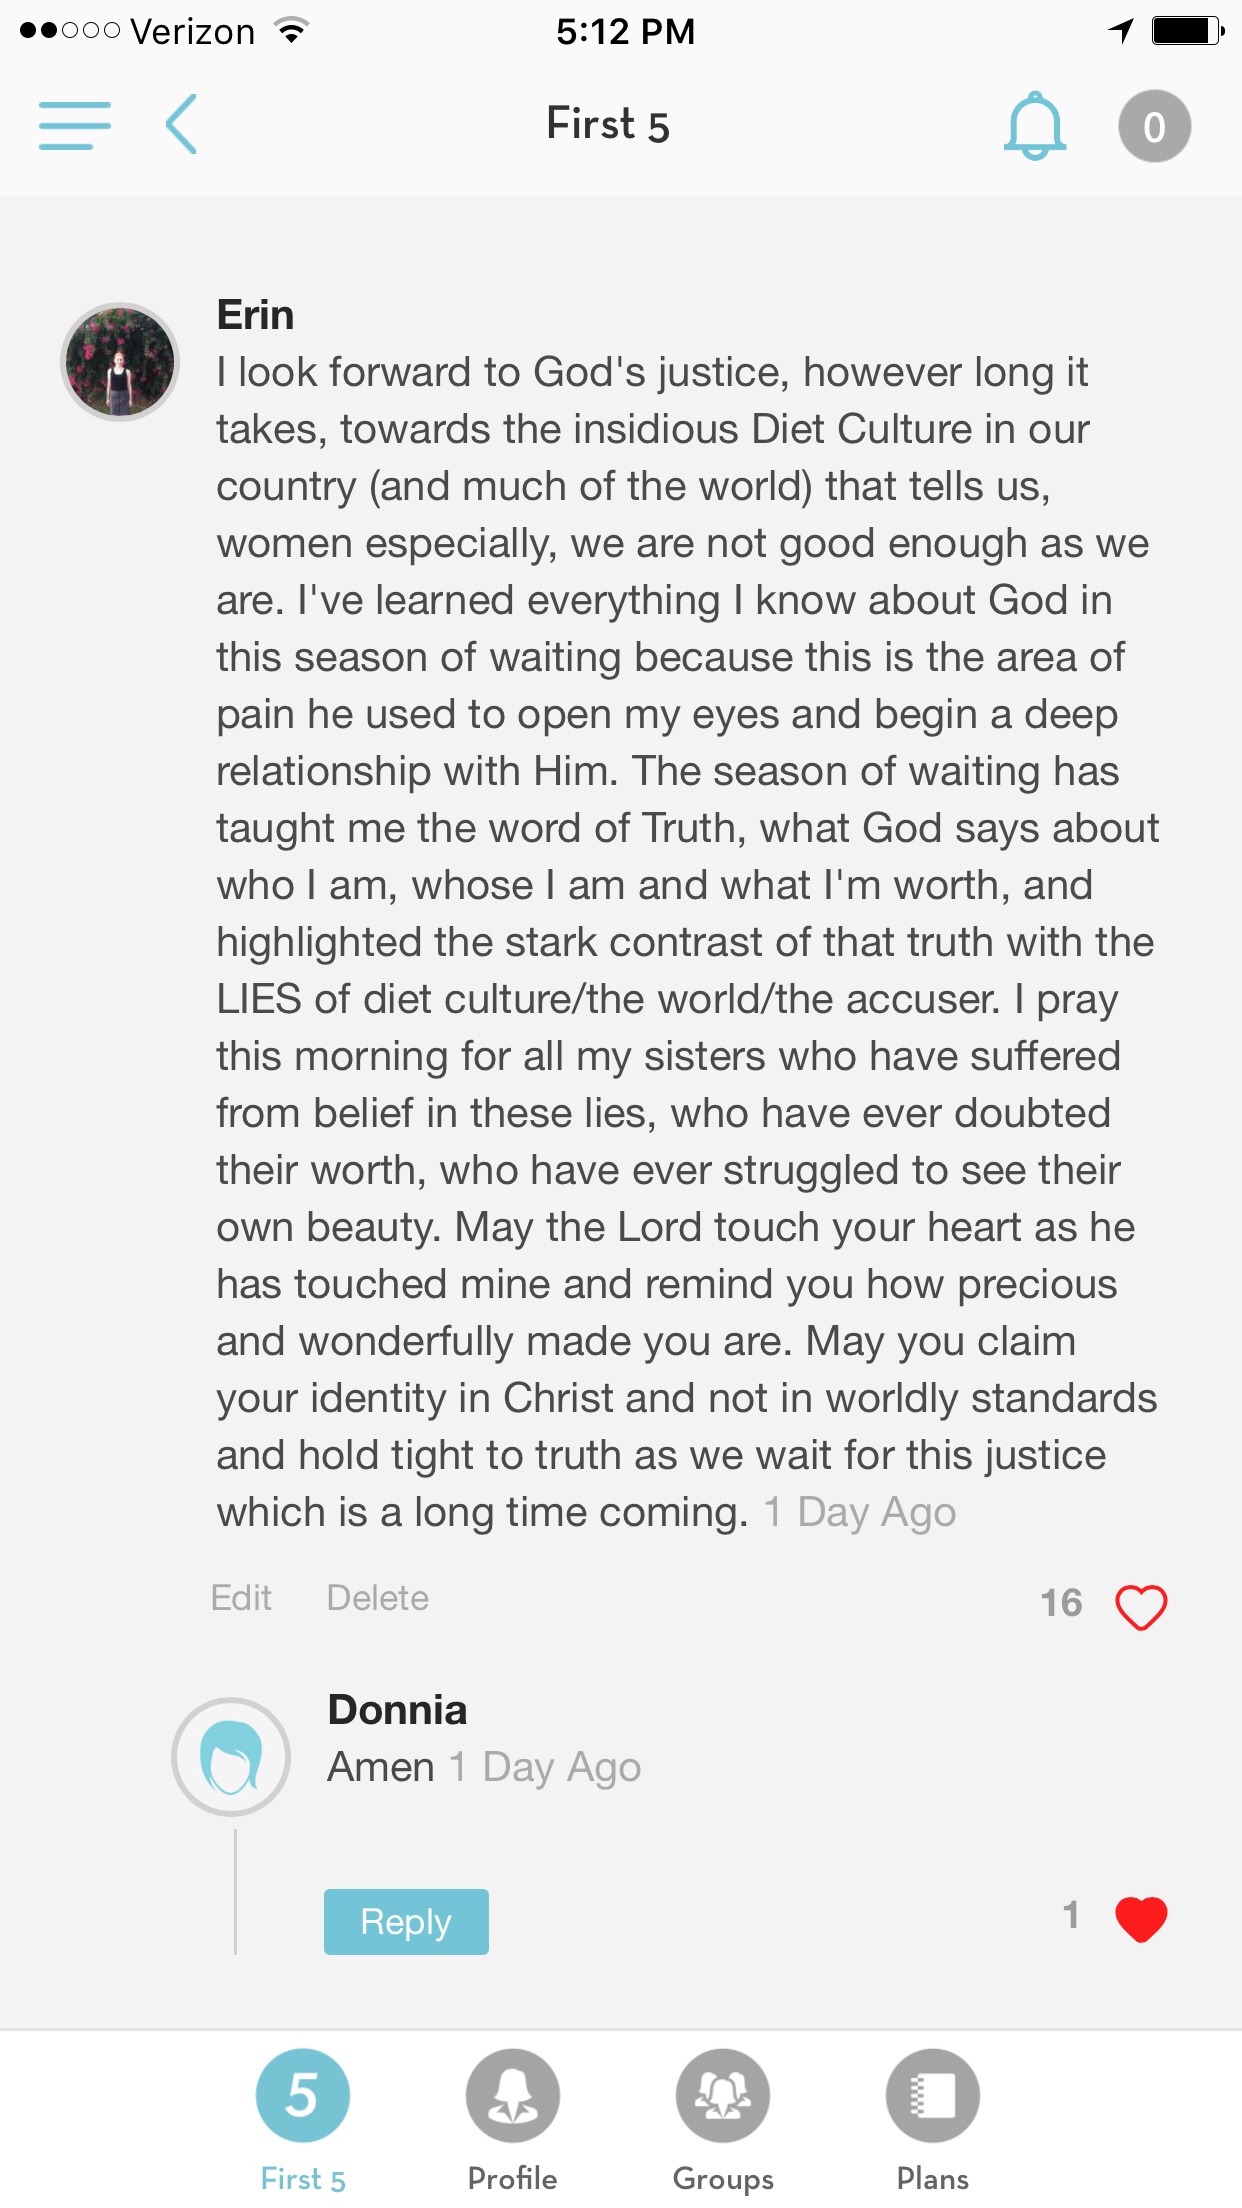Like Erin's comment with outlined heart
The image size is (1242, 2208).
[x=1140, y=1607]
